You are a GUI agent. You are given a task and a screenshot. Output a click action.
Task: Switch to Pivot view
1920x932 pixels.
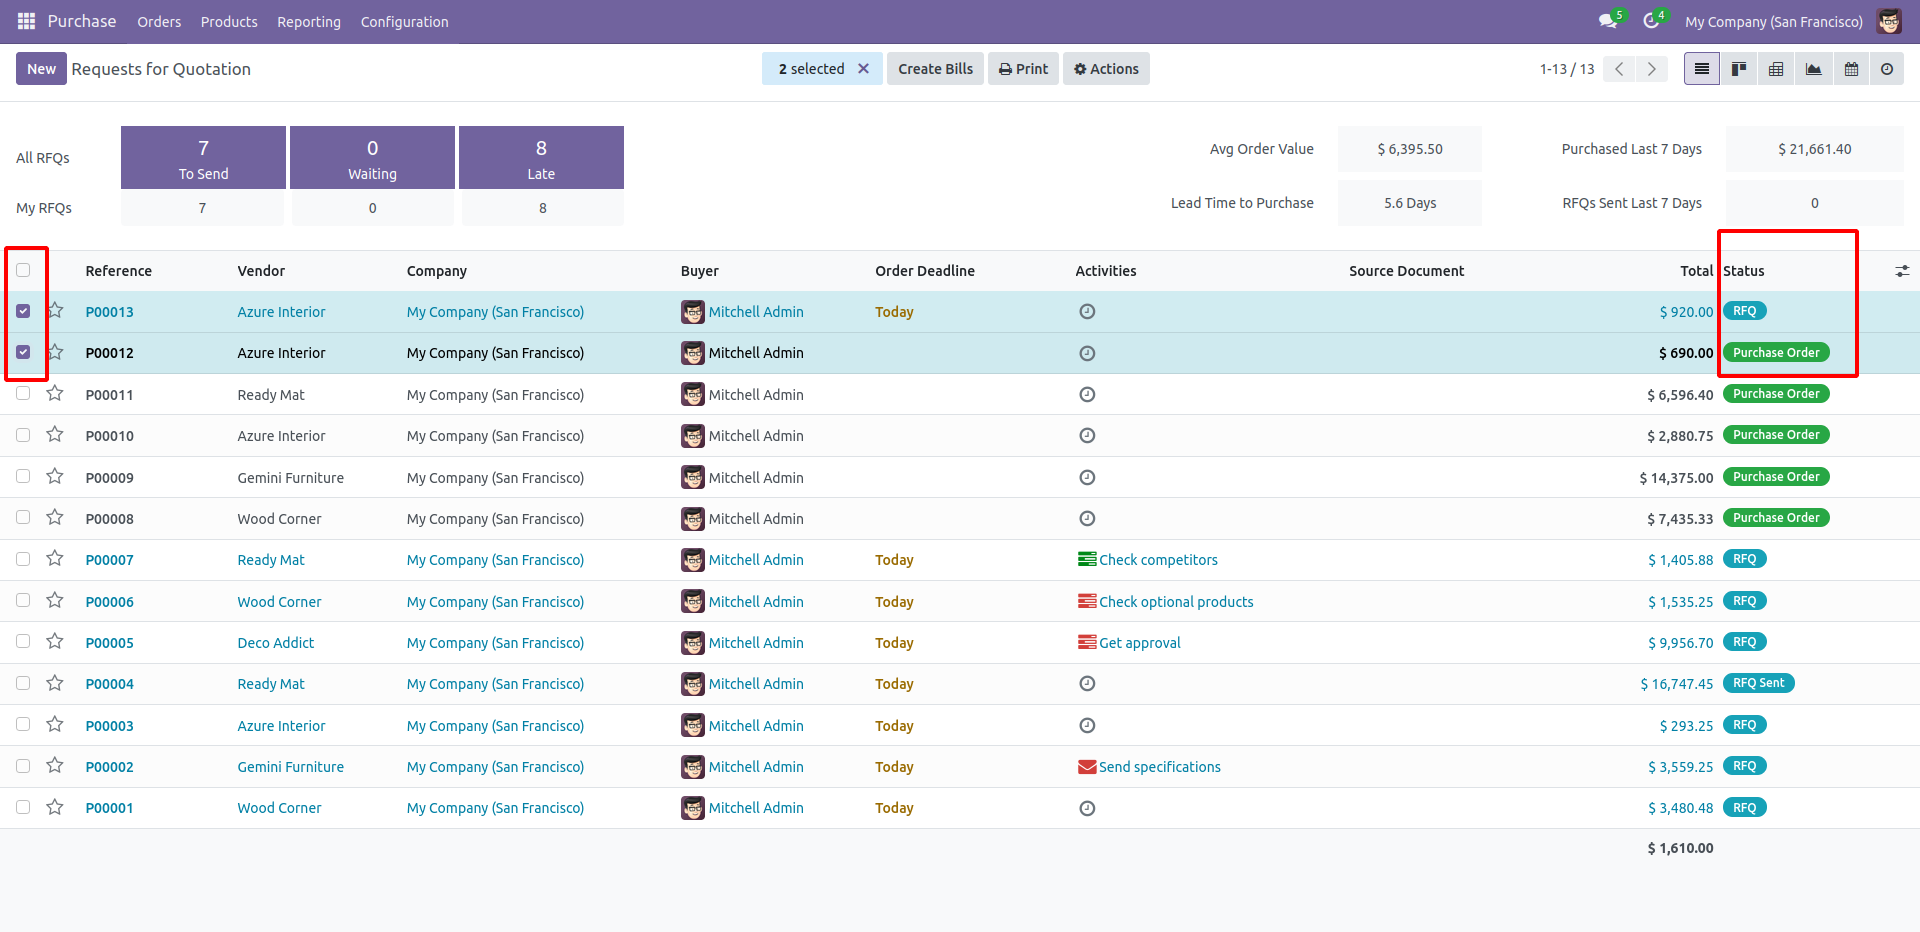pyautogui.click(x=1776, y=69)
